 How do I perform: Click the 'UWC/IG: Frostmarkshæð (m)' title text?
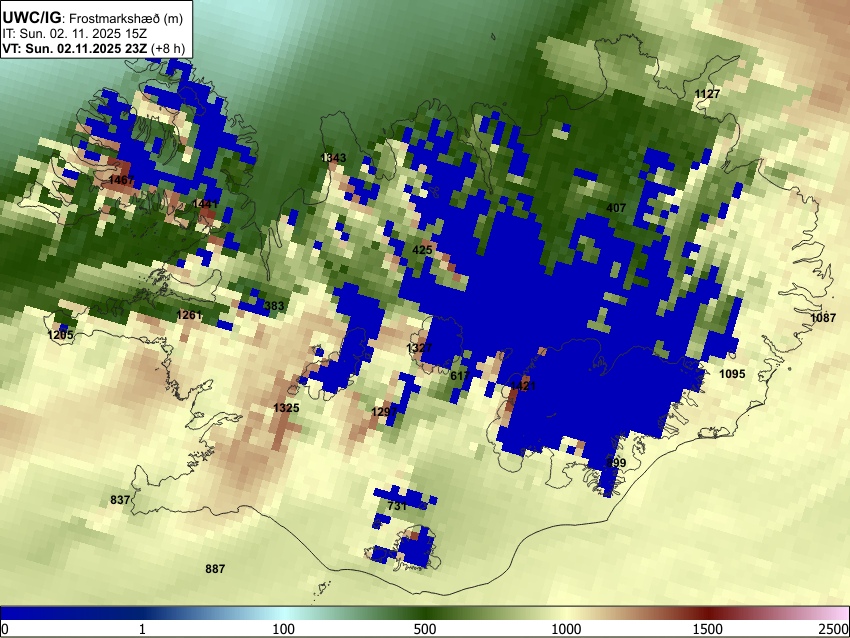tap(93, 18)
